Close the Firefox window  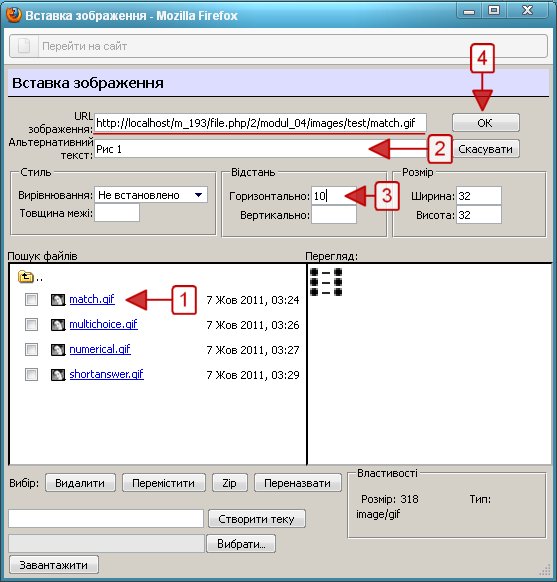[527, 11]
